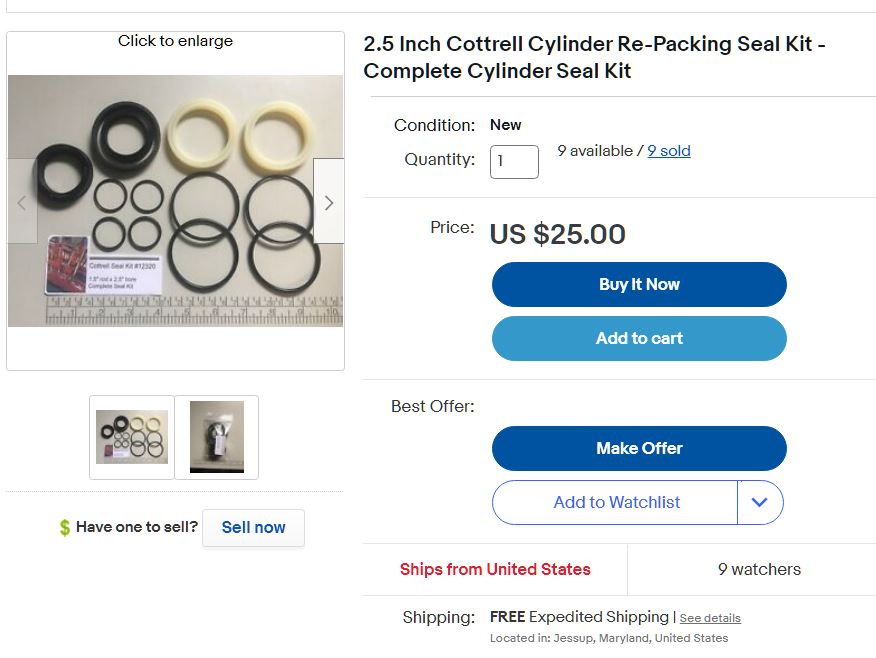The width and height of the screenshot is (876, 658).
Task: Click the "Ships from United States" label
Action: [495, 570]
